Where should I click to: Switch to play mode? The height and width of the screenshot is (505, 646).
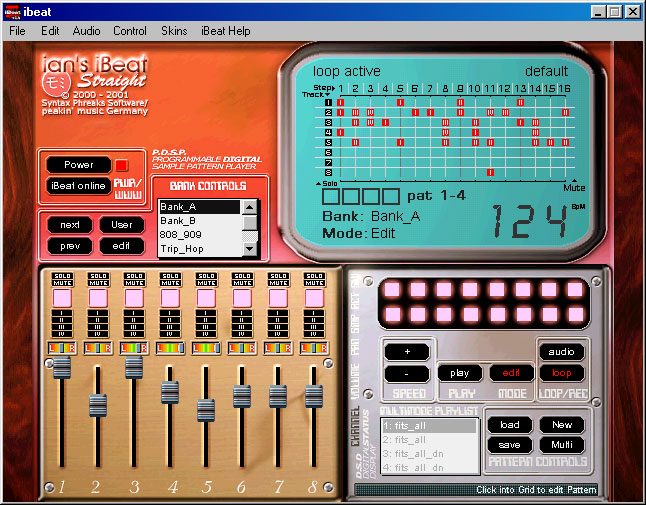[460, 373]
